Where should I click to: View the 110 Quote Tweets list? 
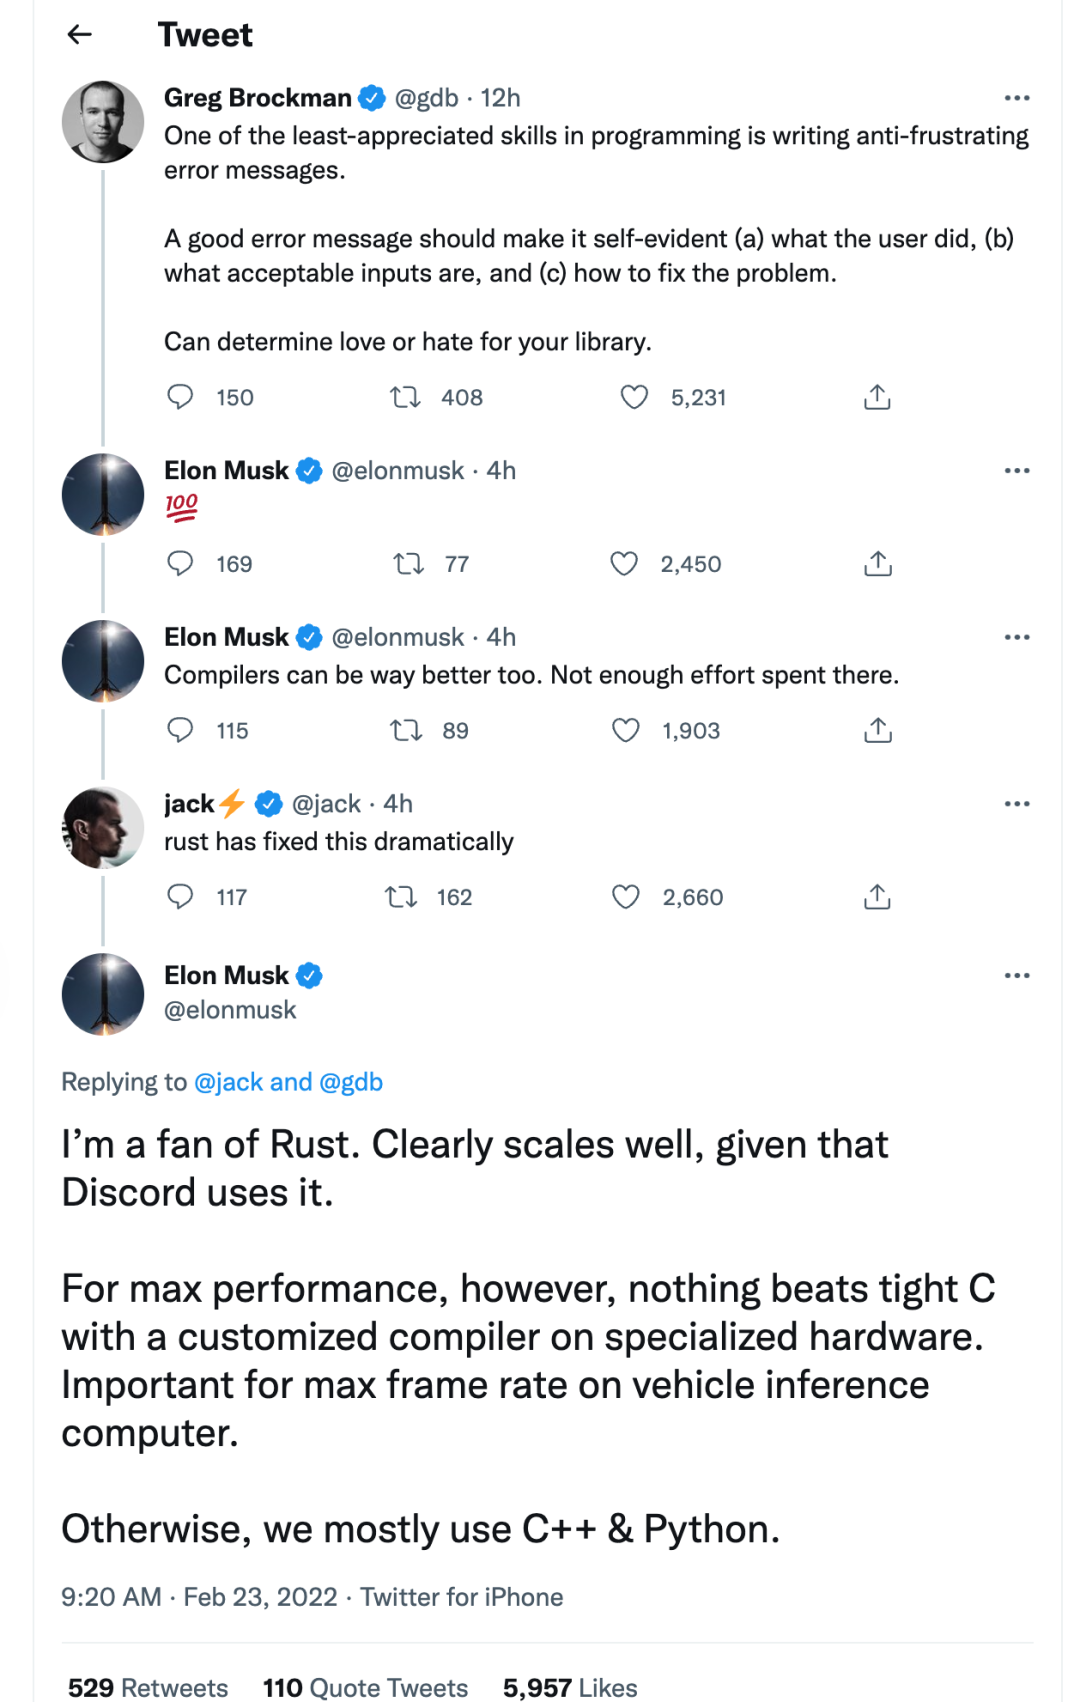click(365, 1687)
